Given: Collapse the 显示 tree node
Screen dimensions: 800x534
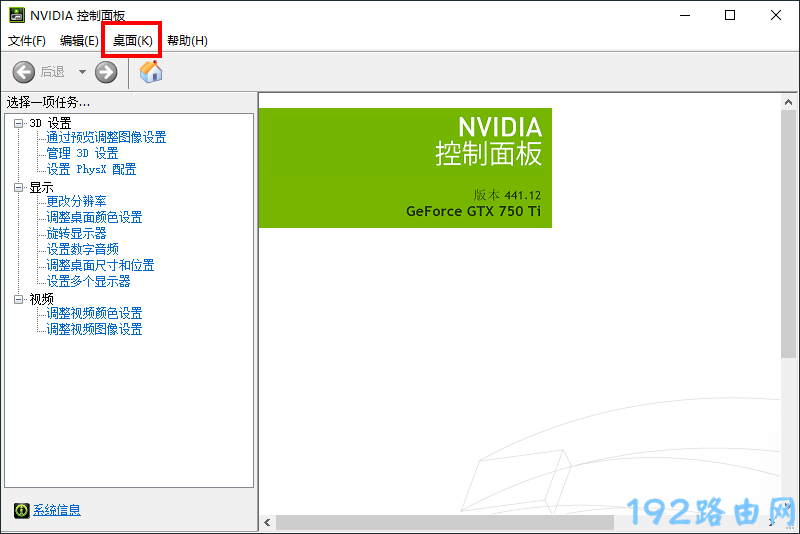Looking at the screenshot, I should 18,188.
